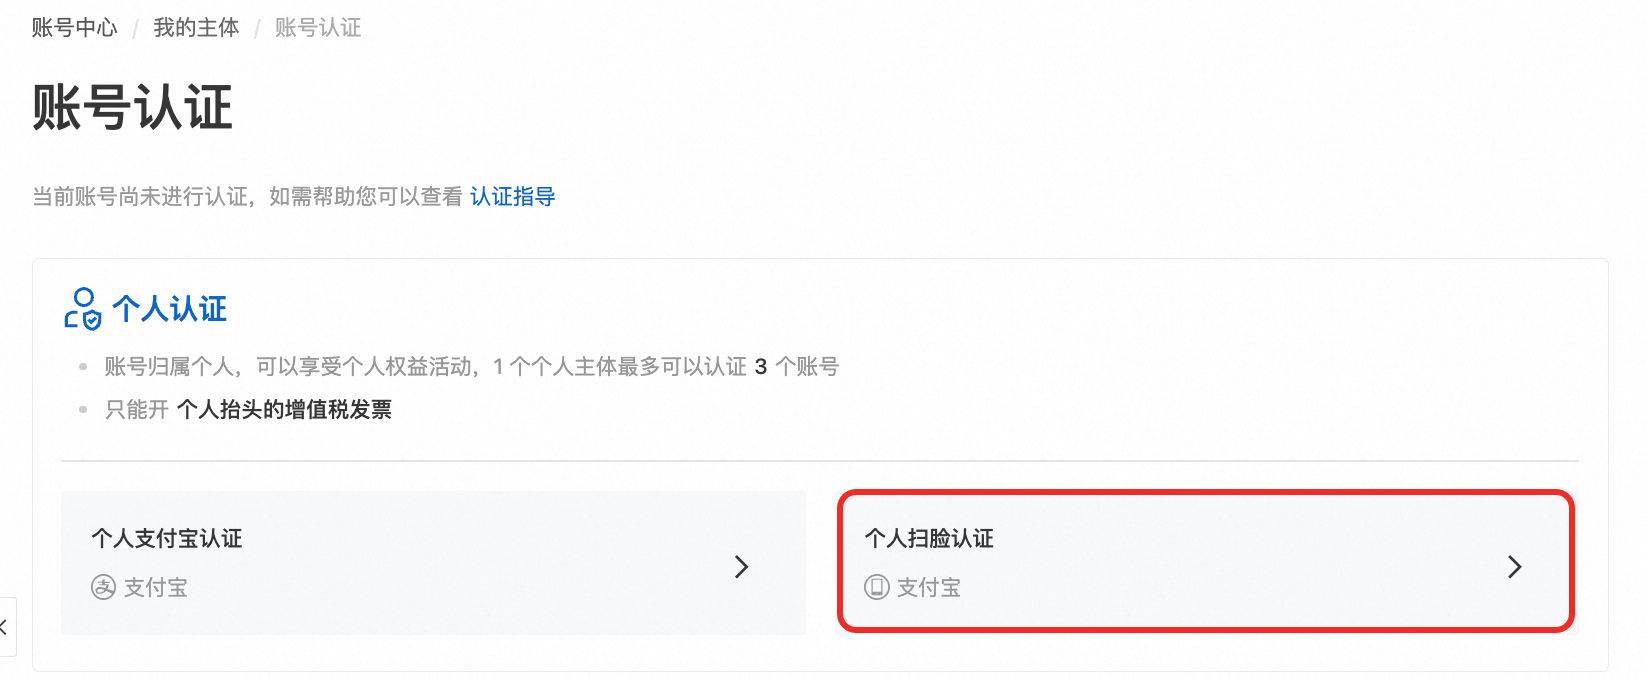Click the 支付宝 label under 个人支付宝认证

156,588
